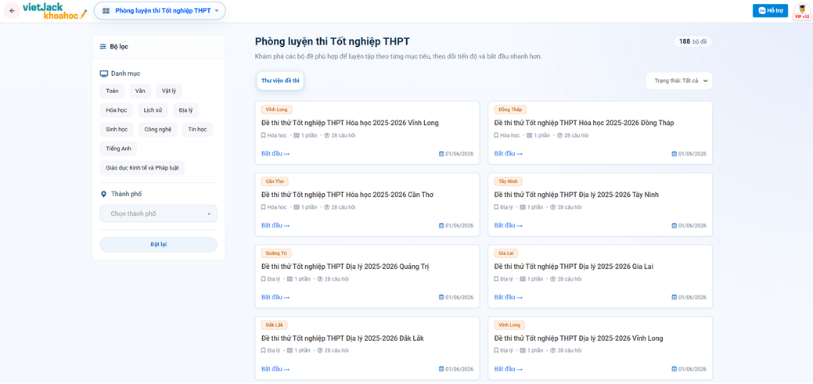Click grid icon in Phòng luyện thi selector

(106, 10)
